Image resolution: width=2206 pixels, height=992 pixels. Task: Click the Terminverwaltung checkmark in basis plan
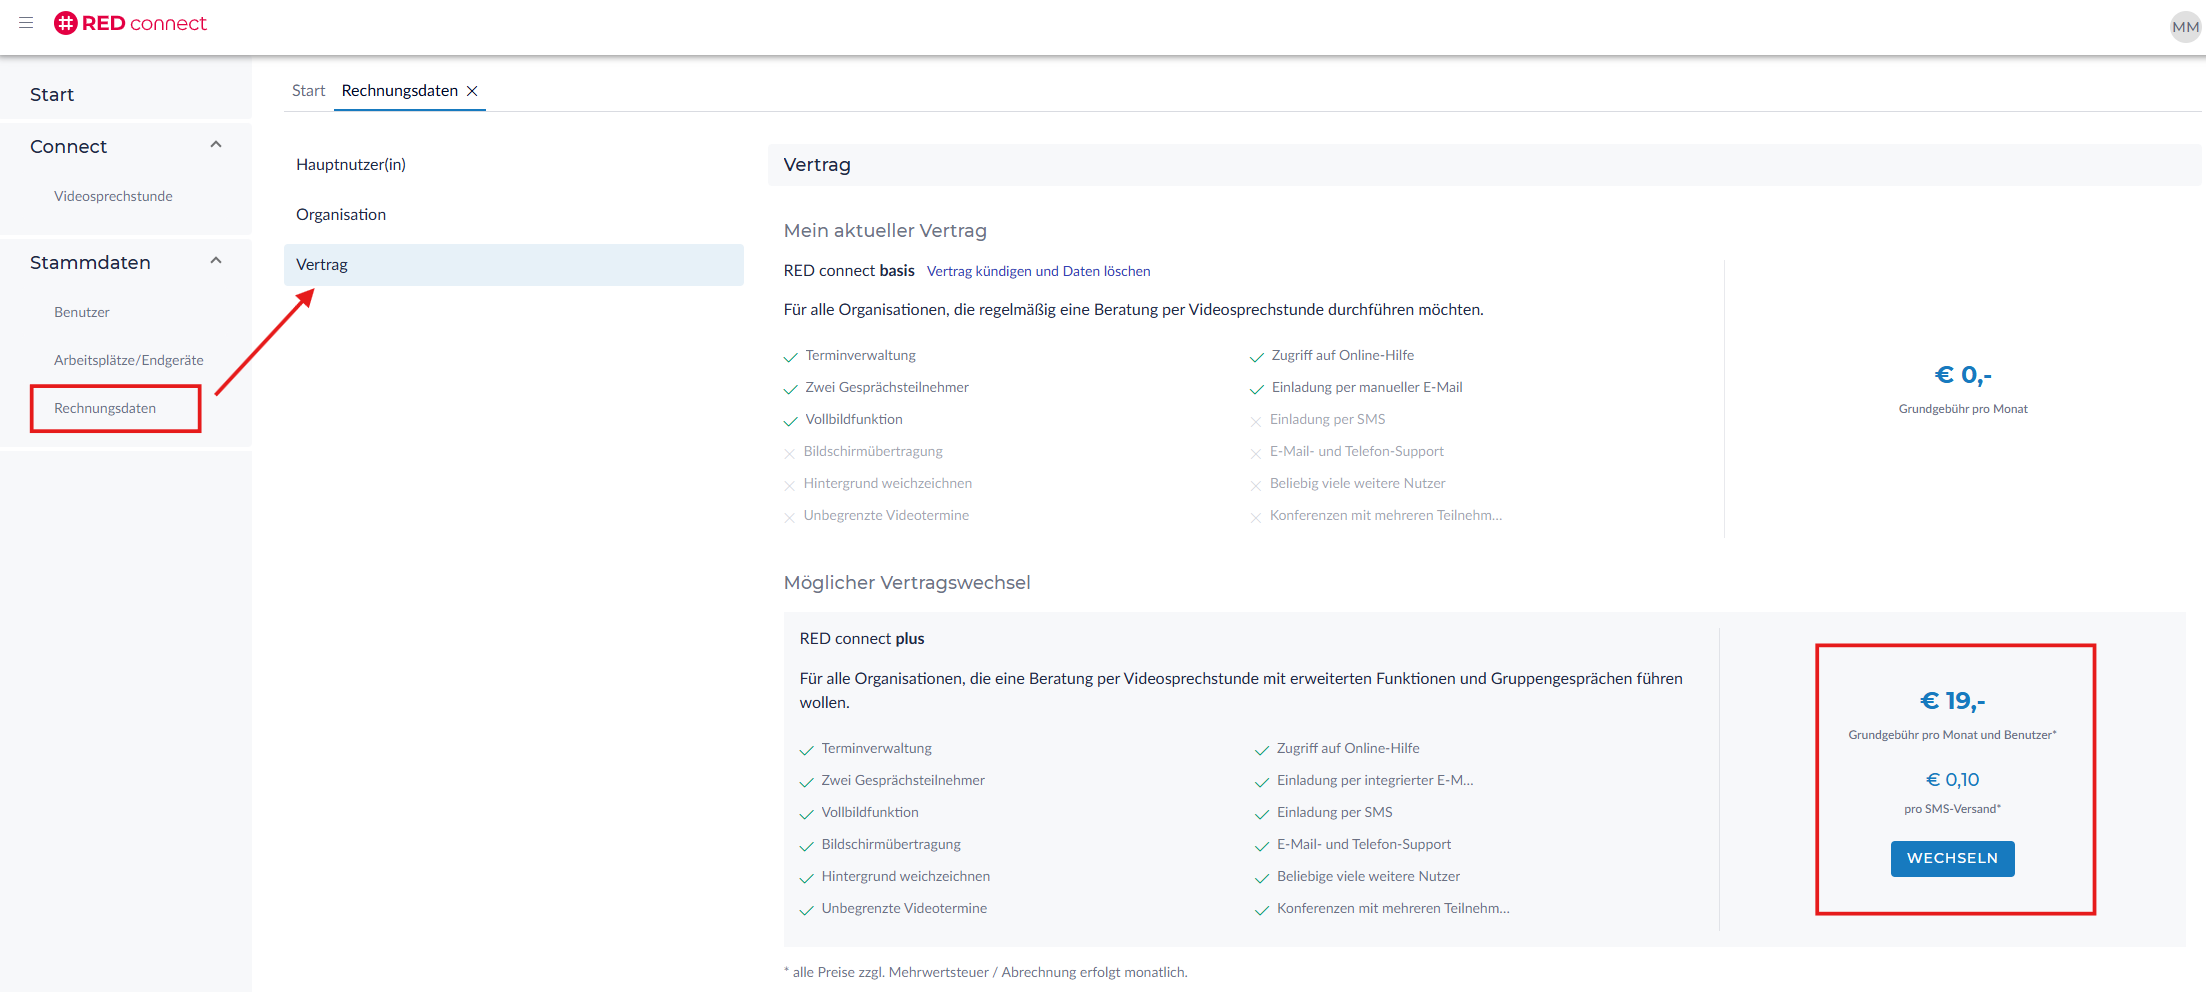click(x=790, y=357)
